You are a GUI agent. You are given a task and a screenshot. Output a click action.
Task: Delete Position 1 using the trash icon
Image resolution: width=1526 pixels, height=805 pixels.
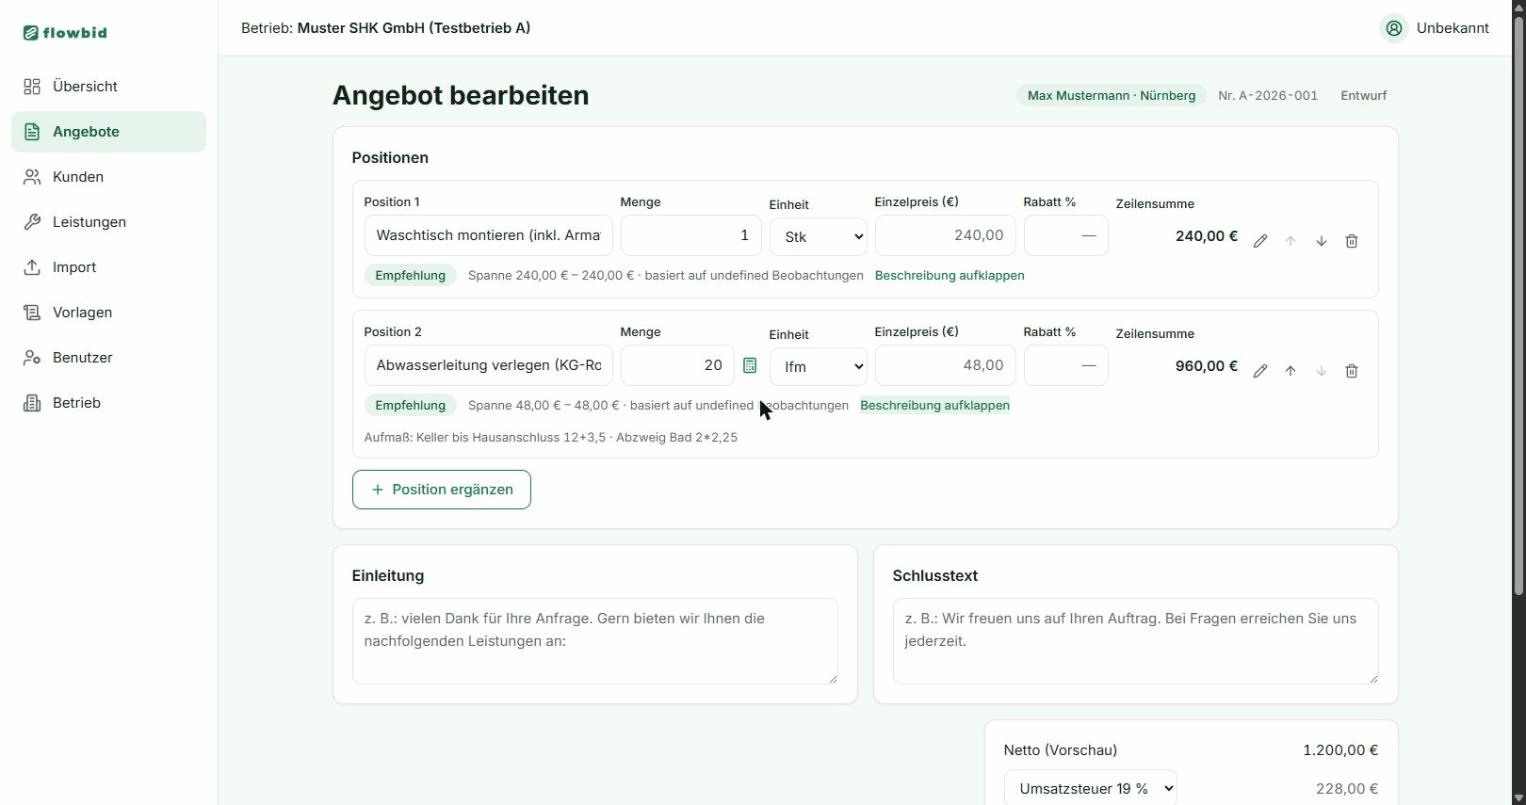[1351, 241]
